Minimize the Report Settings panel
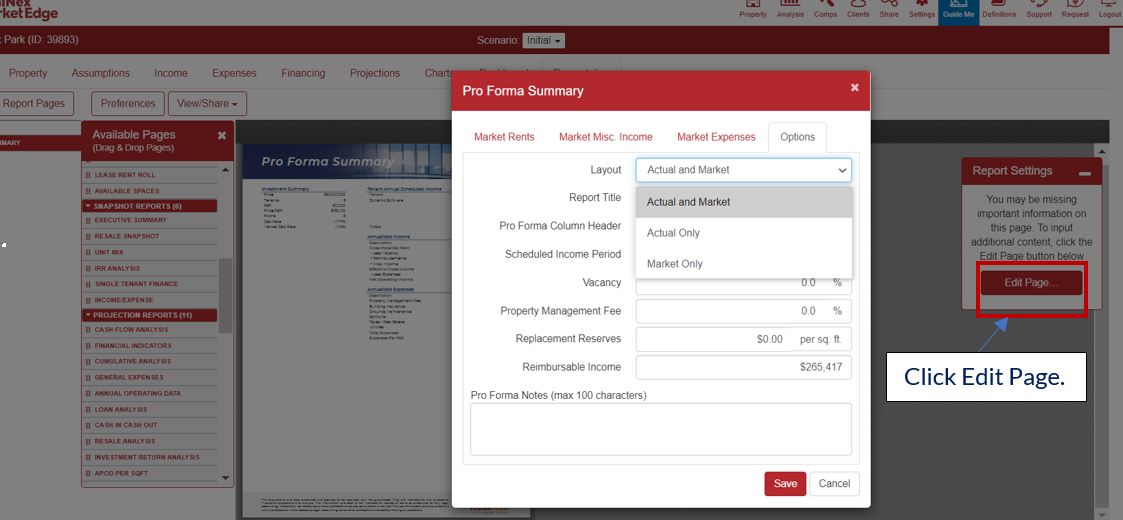 pos(1085,173)
